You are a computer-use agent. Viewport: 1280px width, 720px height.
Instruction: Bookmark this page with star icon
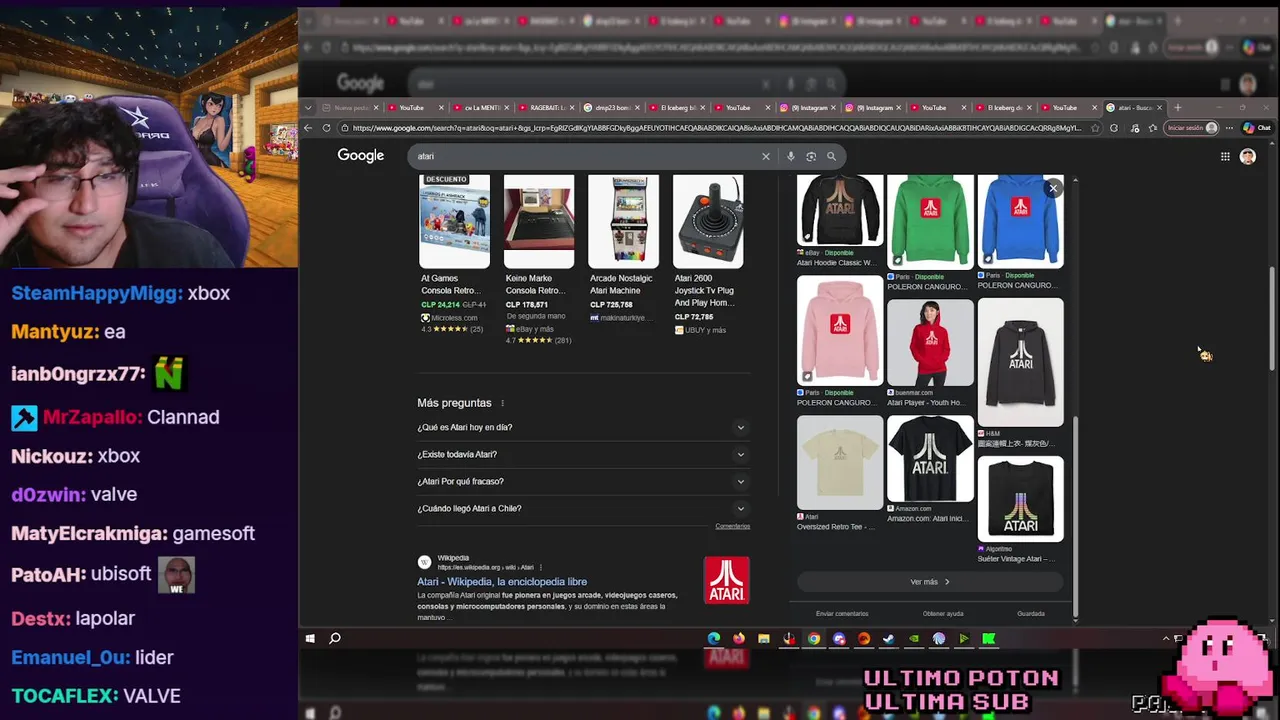1095,128
